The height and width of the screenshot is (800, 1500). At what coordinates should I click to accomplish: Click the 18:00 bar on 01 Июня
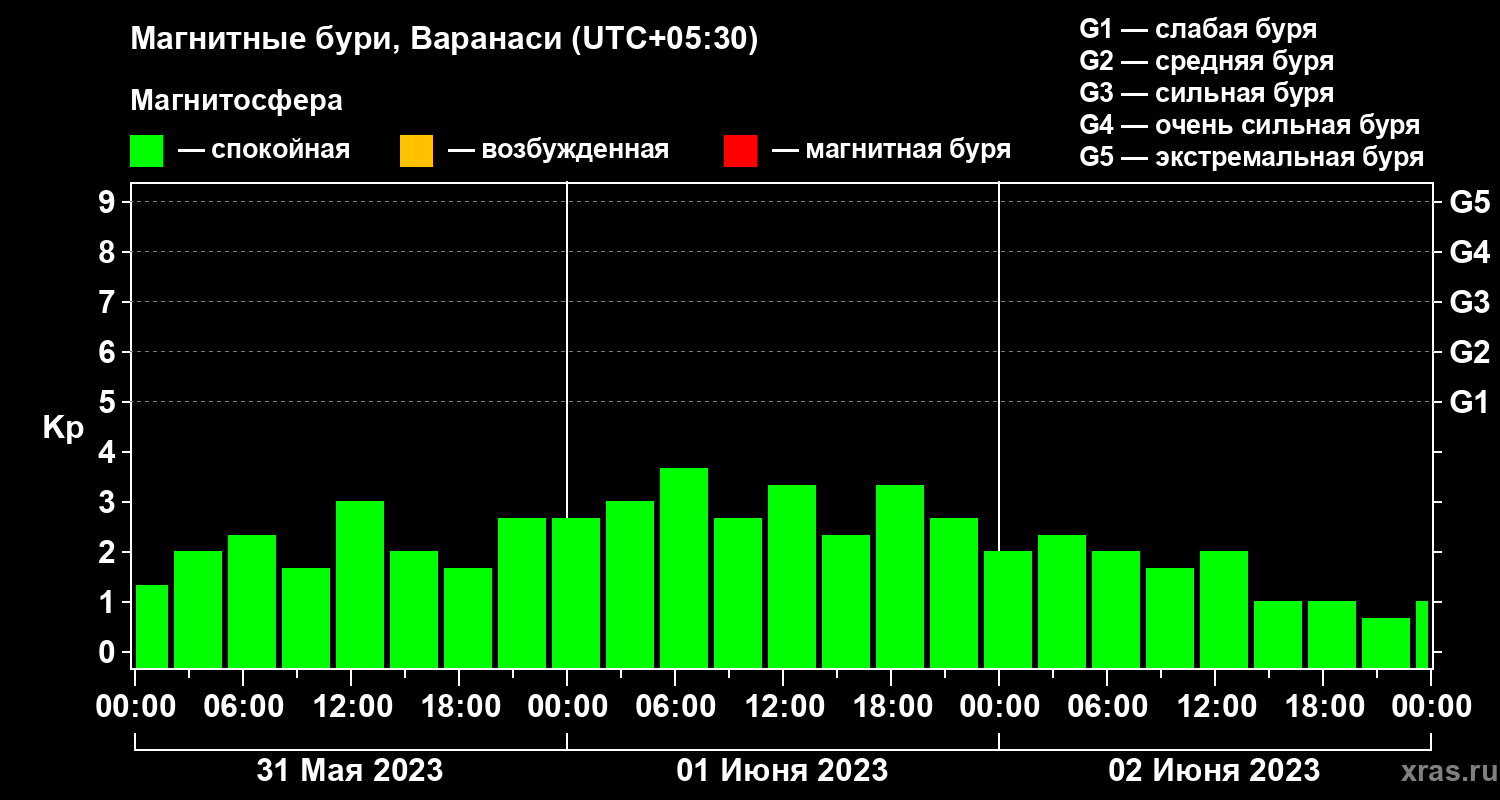[x=900, y=576]
